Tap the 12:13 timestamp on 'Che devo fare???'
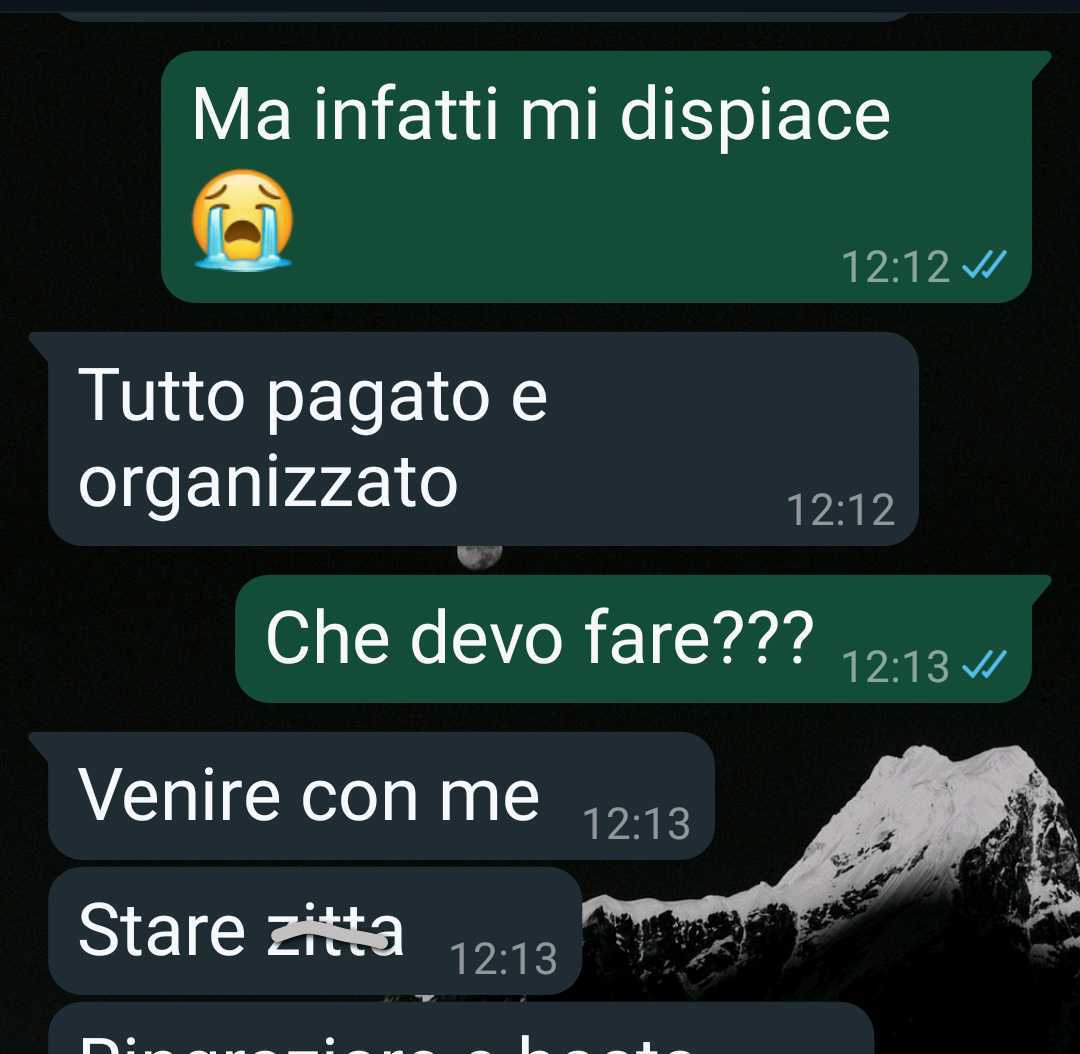Image resolution: width=1080 pixels, height=1054 pixels. point(895,666)
